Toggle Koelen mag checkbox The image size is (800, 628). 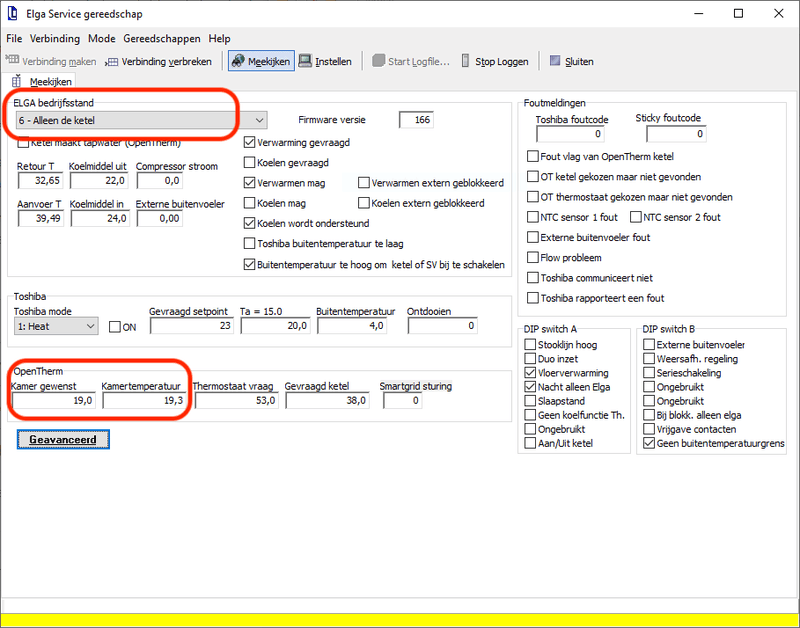click(x=249, y=203)
